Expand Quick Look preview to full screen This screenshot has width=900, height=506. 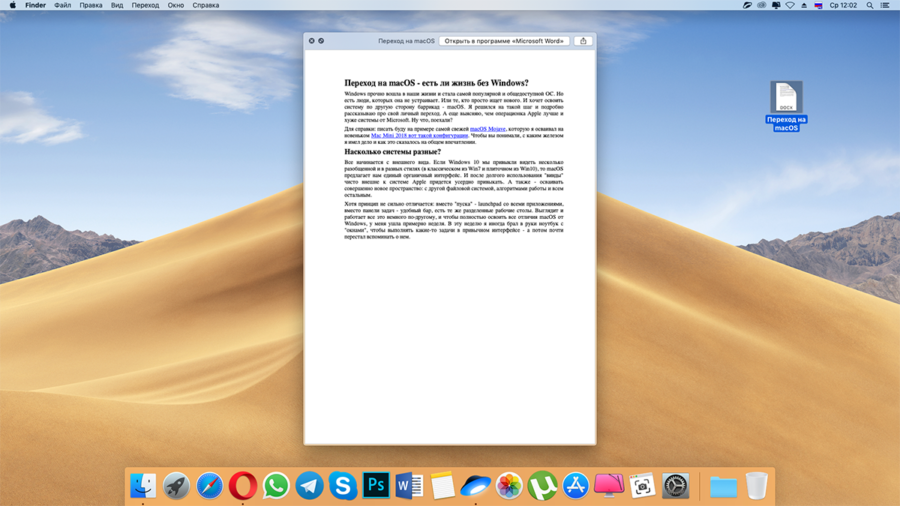(x=321, y=41)
